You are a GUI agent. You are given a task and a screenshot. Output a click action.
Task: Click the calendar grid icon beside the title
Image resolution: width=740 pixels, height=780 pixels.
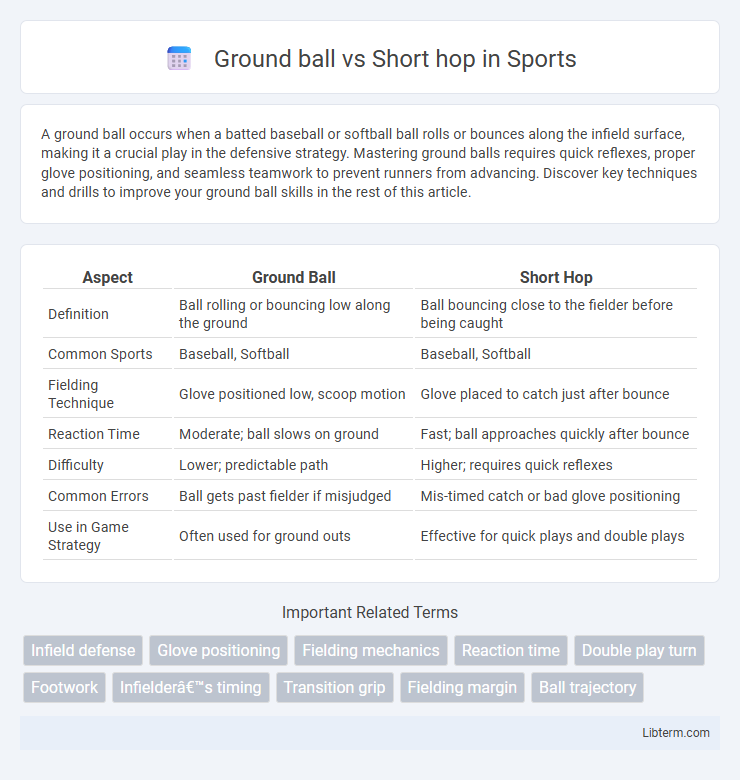coord(179,59)
